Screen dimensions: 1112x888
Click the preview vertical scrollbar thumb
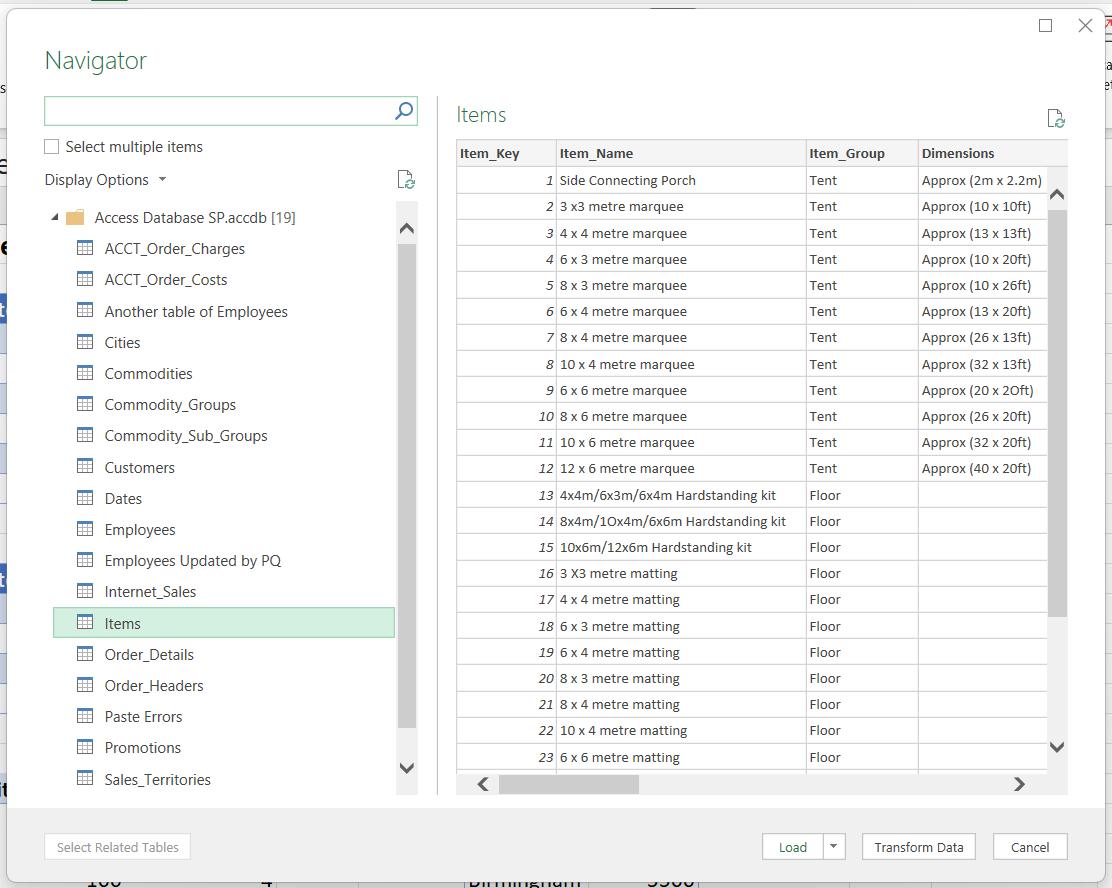pos(1057,413)
